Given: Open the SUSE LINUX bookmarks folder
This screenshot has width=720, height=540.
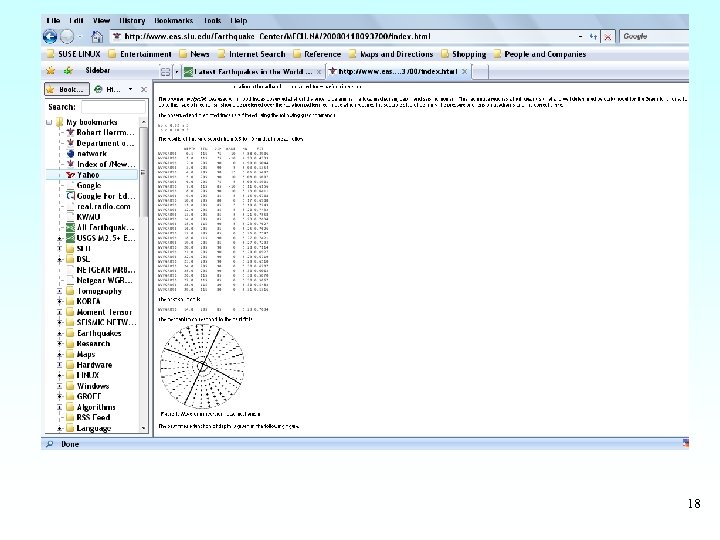Looking at the screenshot, I should (75, 54).
